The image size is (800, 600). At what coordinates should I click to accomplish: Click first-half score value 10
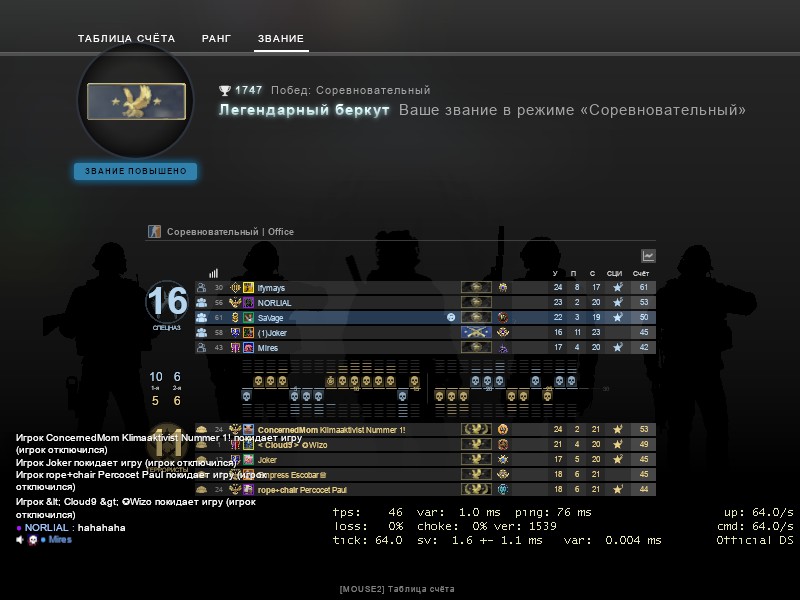click(156, 377)
